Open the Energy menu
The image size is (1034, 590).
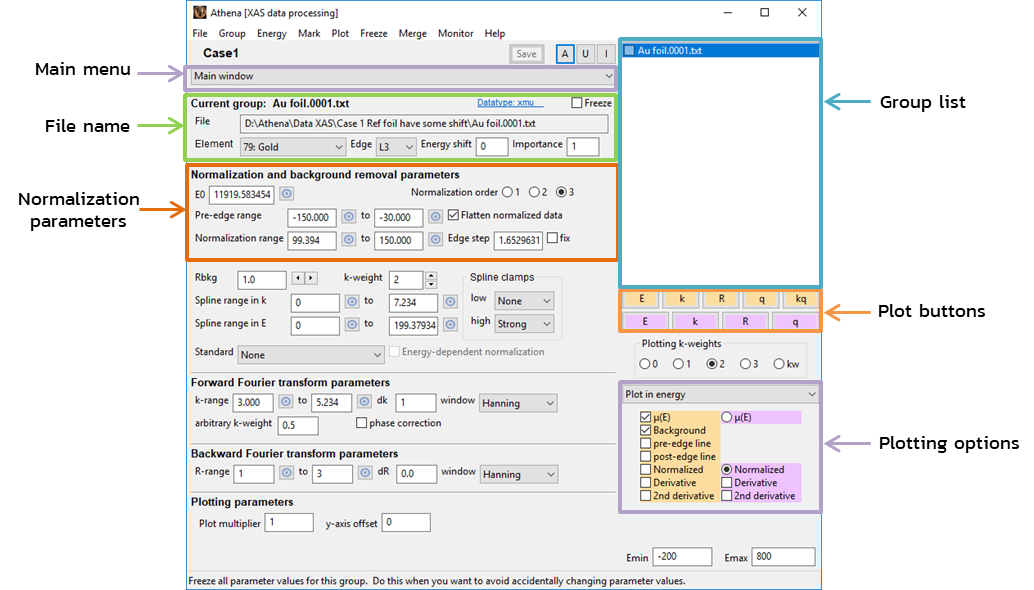272,33
